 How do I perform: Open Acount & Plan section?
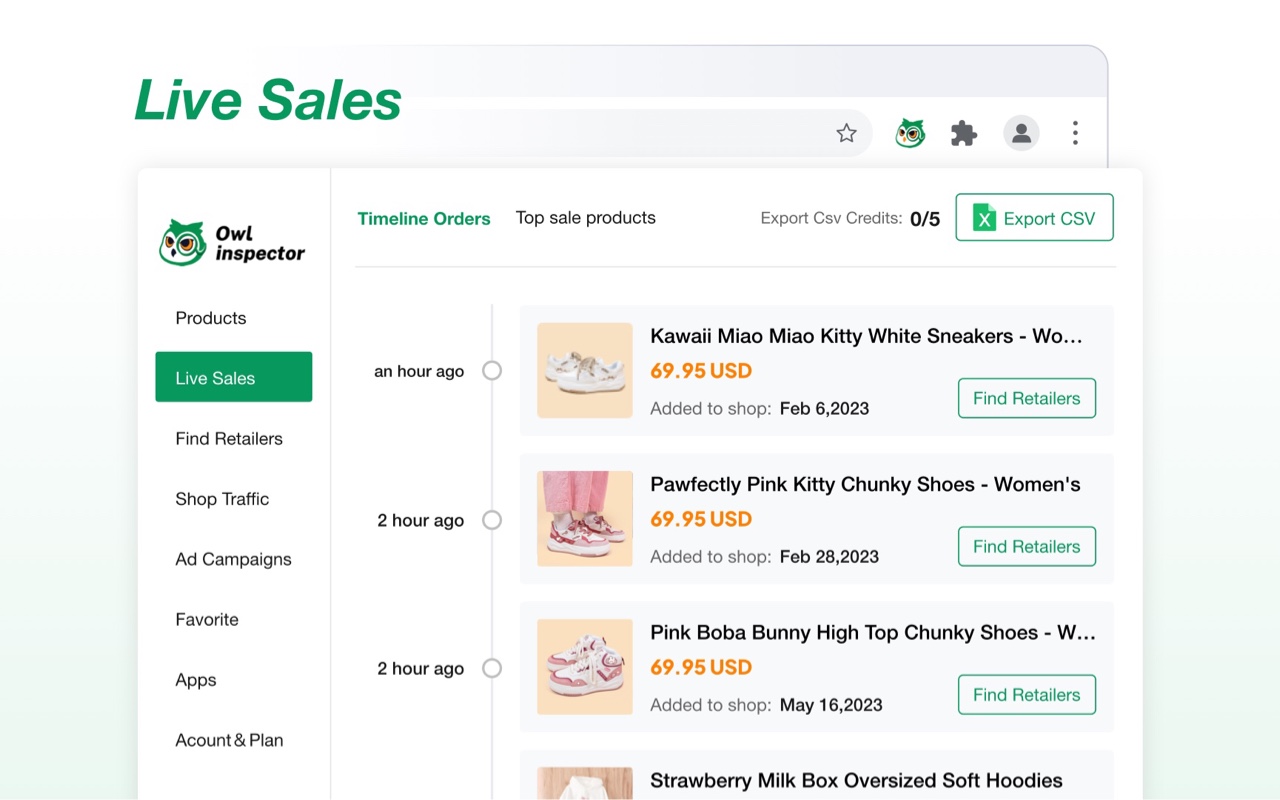[x=229, y=740]
